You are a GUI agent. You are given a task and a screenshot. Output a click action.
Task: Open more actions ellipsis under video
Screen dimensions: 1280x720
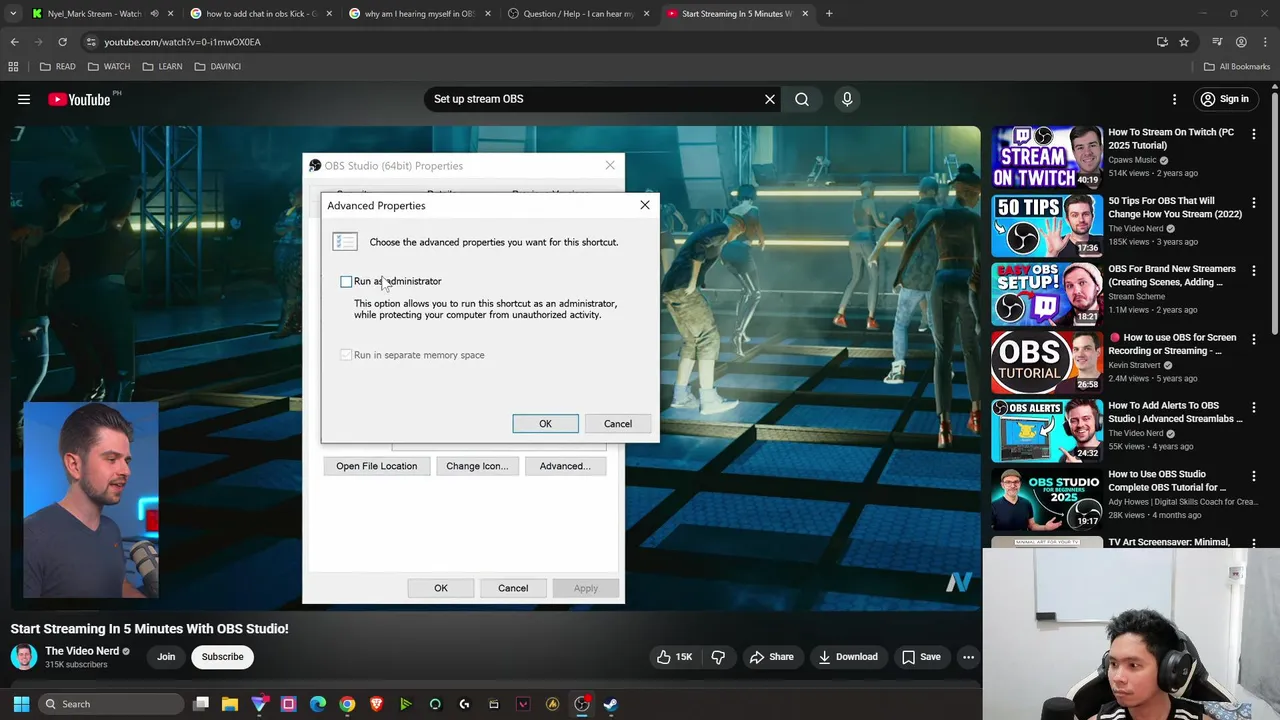[x=968, y=657]
